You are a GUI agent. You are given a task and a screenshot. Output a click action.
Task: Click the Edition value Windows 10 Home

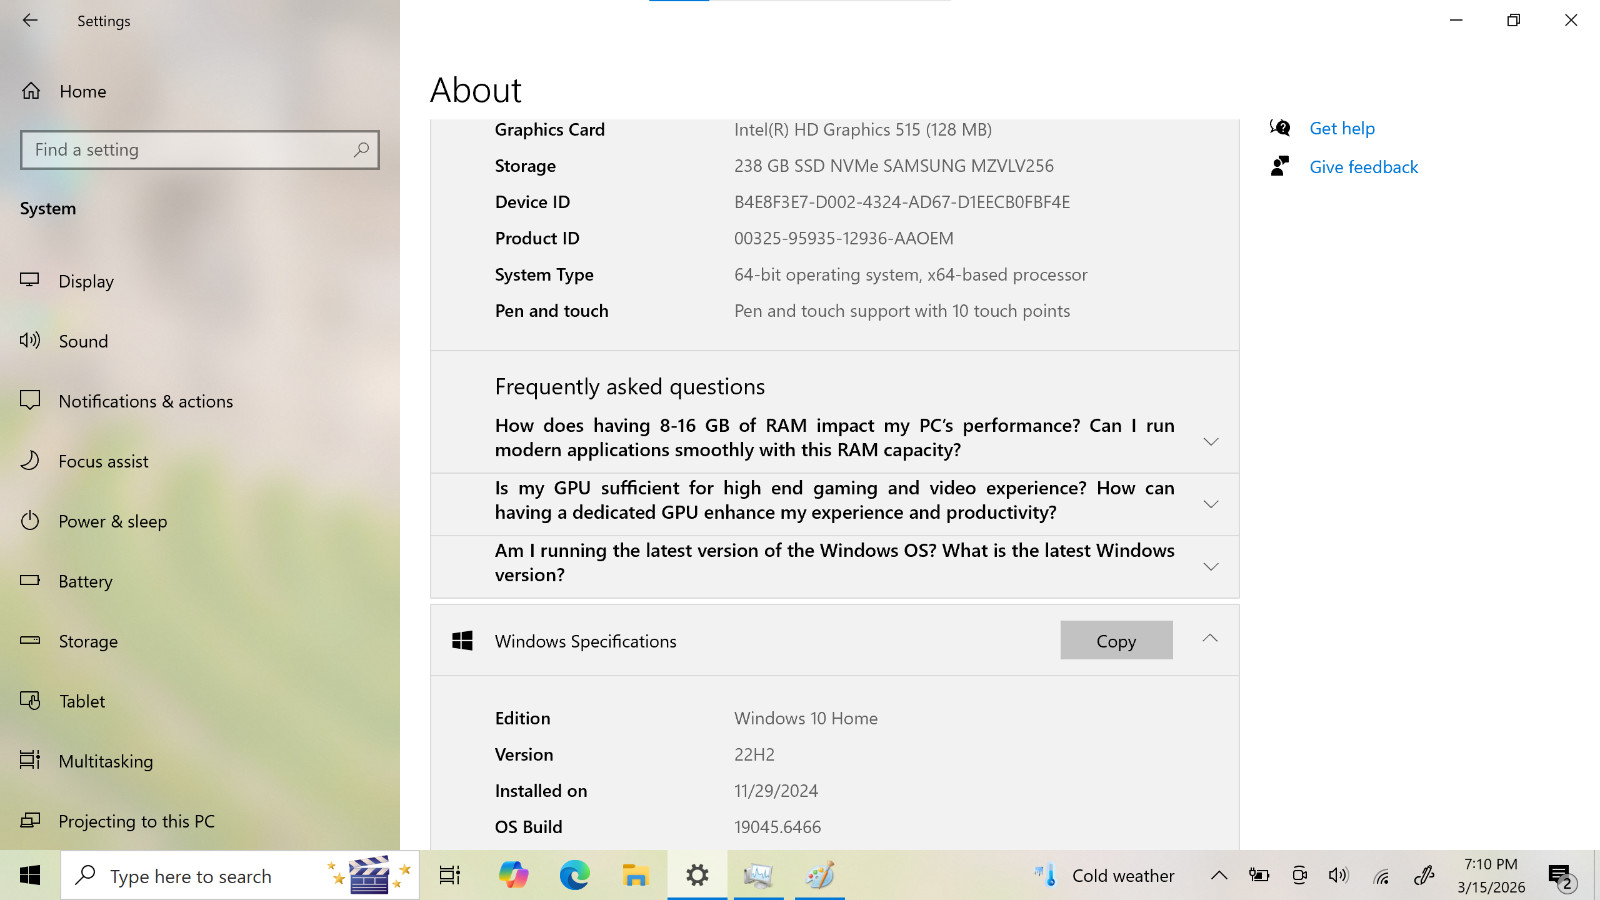806,718
